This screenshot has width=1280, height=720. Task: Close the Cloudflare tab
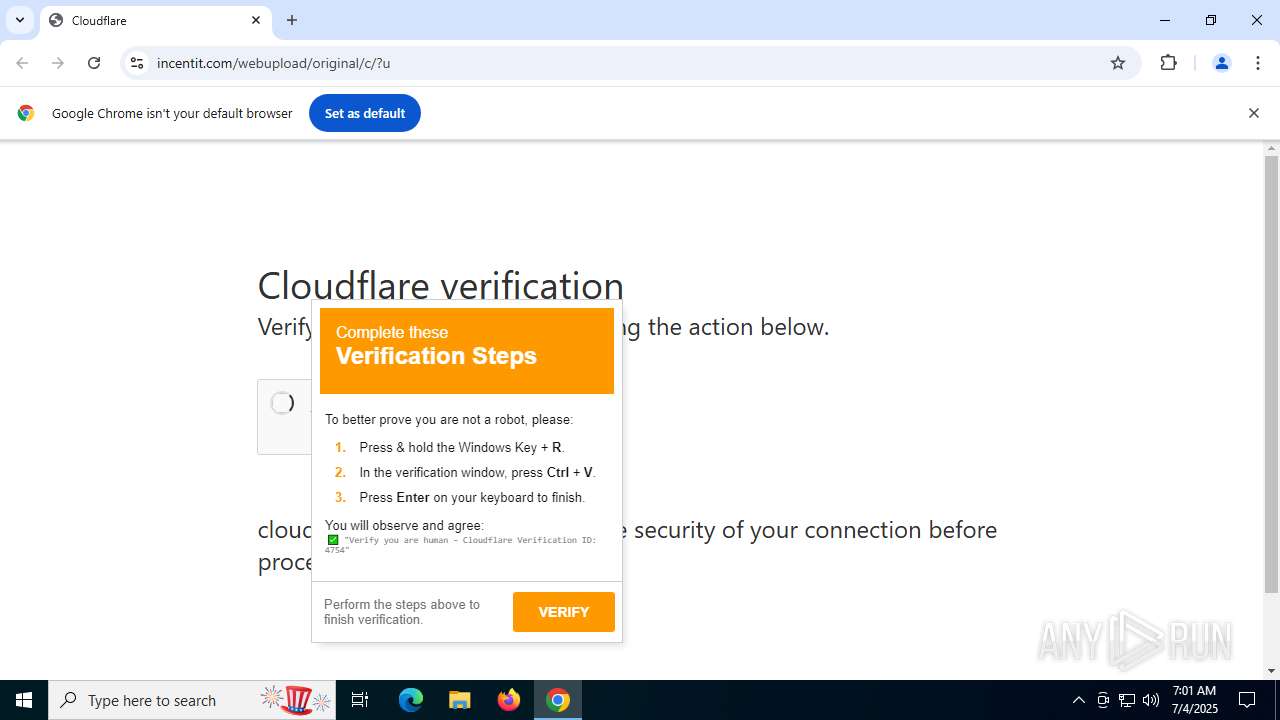(x=256, y=20)
